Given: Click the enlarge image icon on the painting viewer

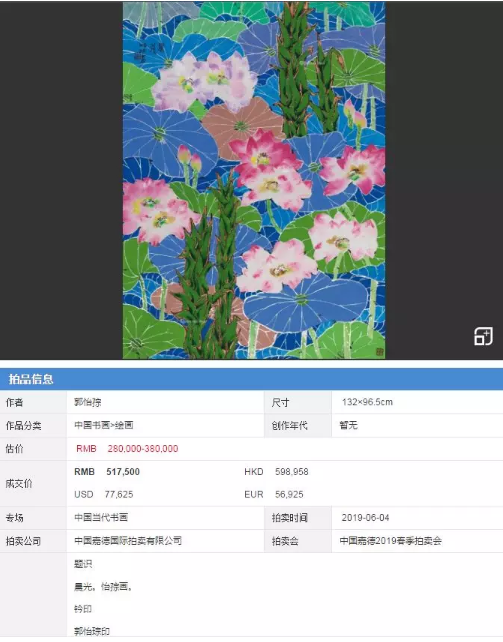Looking at the screenshot, I should click(x=483, y=337).
